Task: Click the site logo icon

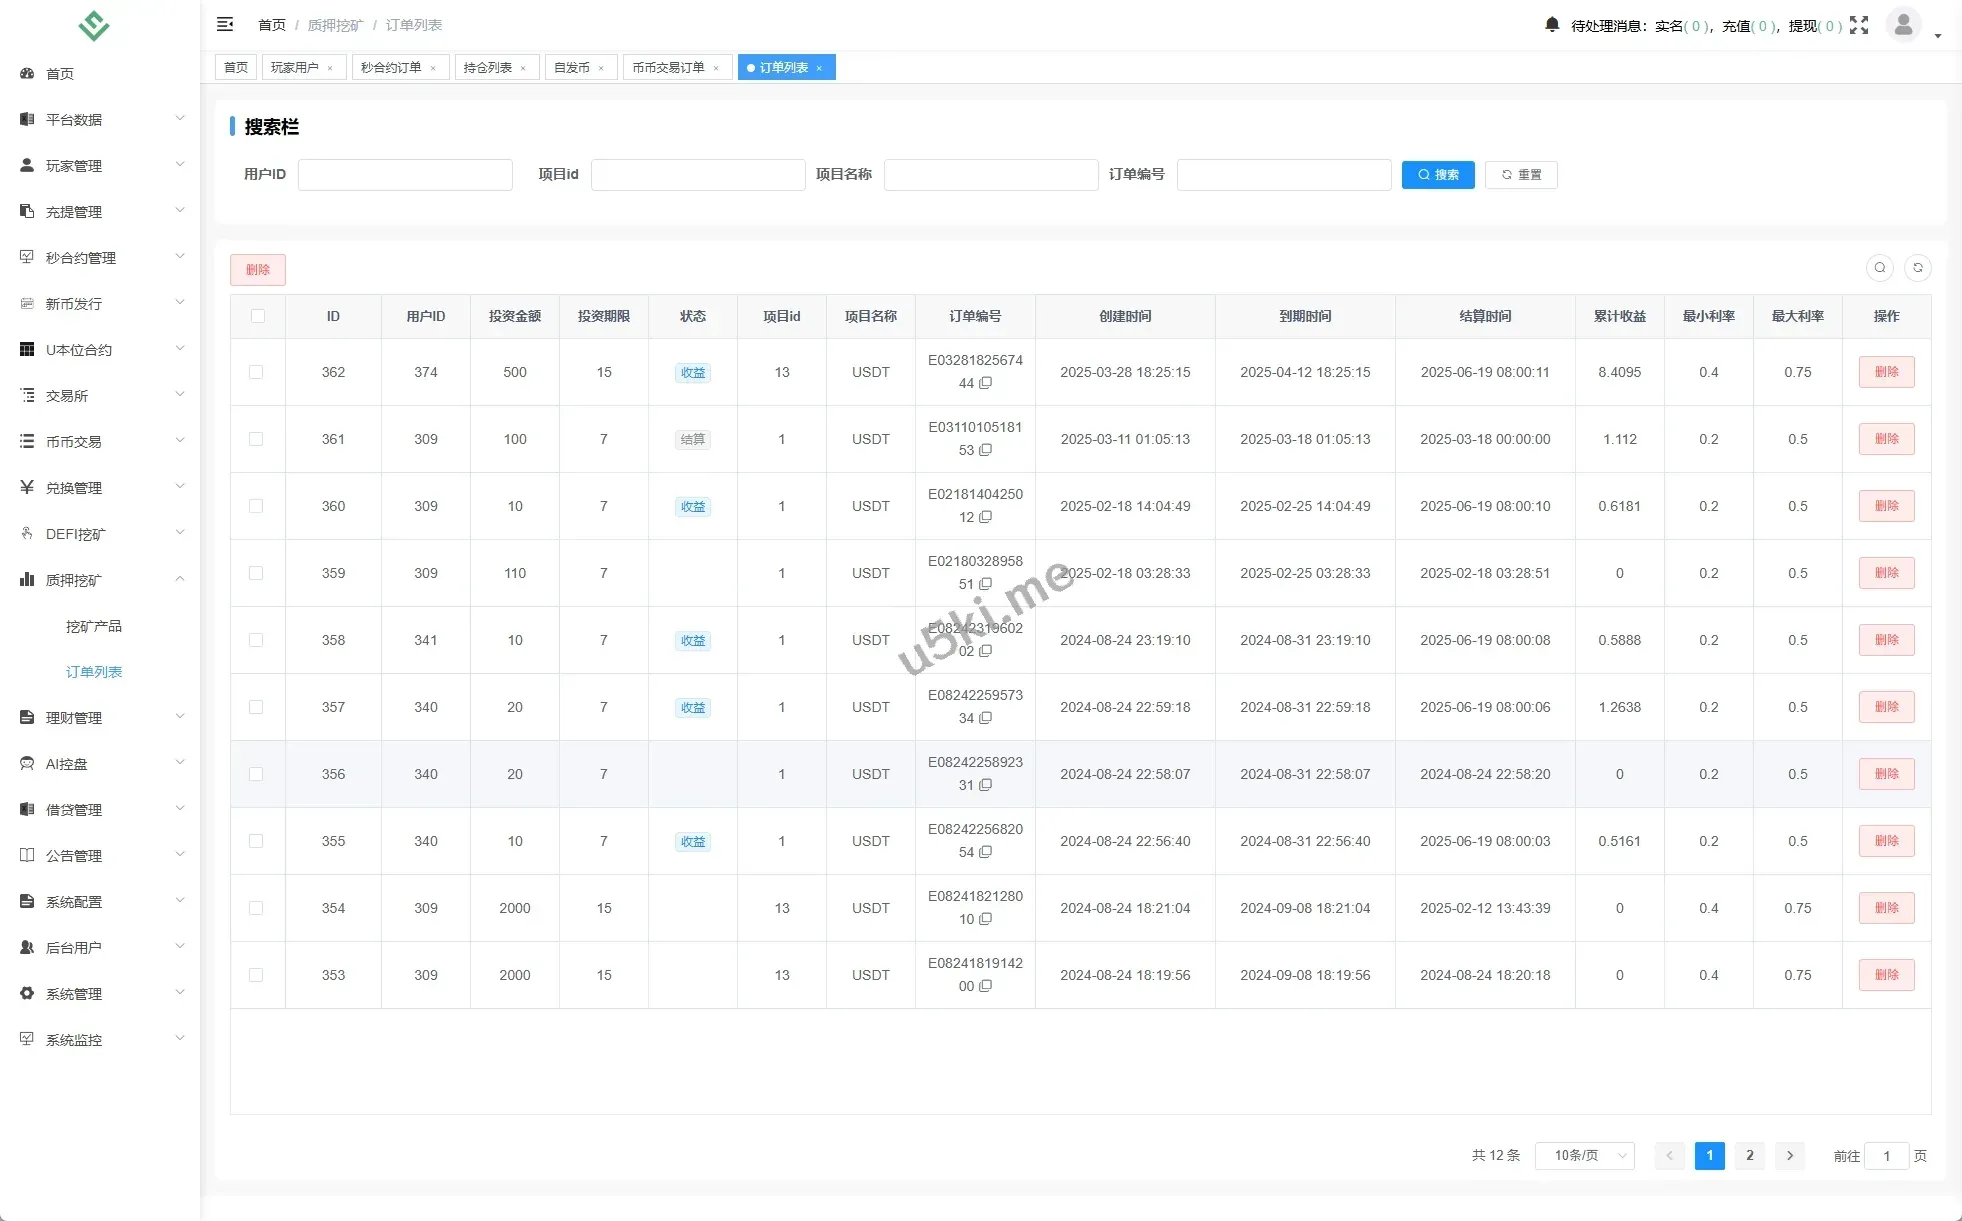Action: coord(94,25)
